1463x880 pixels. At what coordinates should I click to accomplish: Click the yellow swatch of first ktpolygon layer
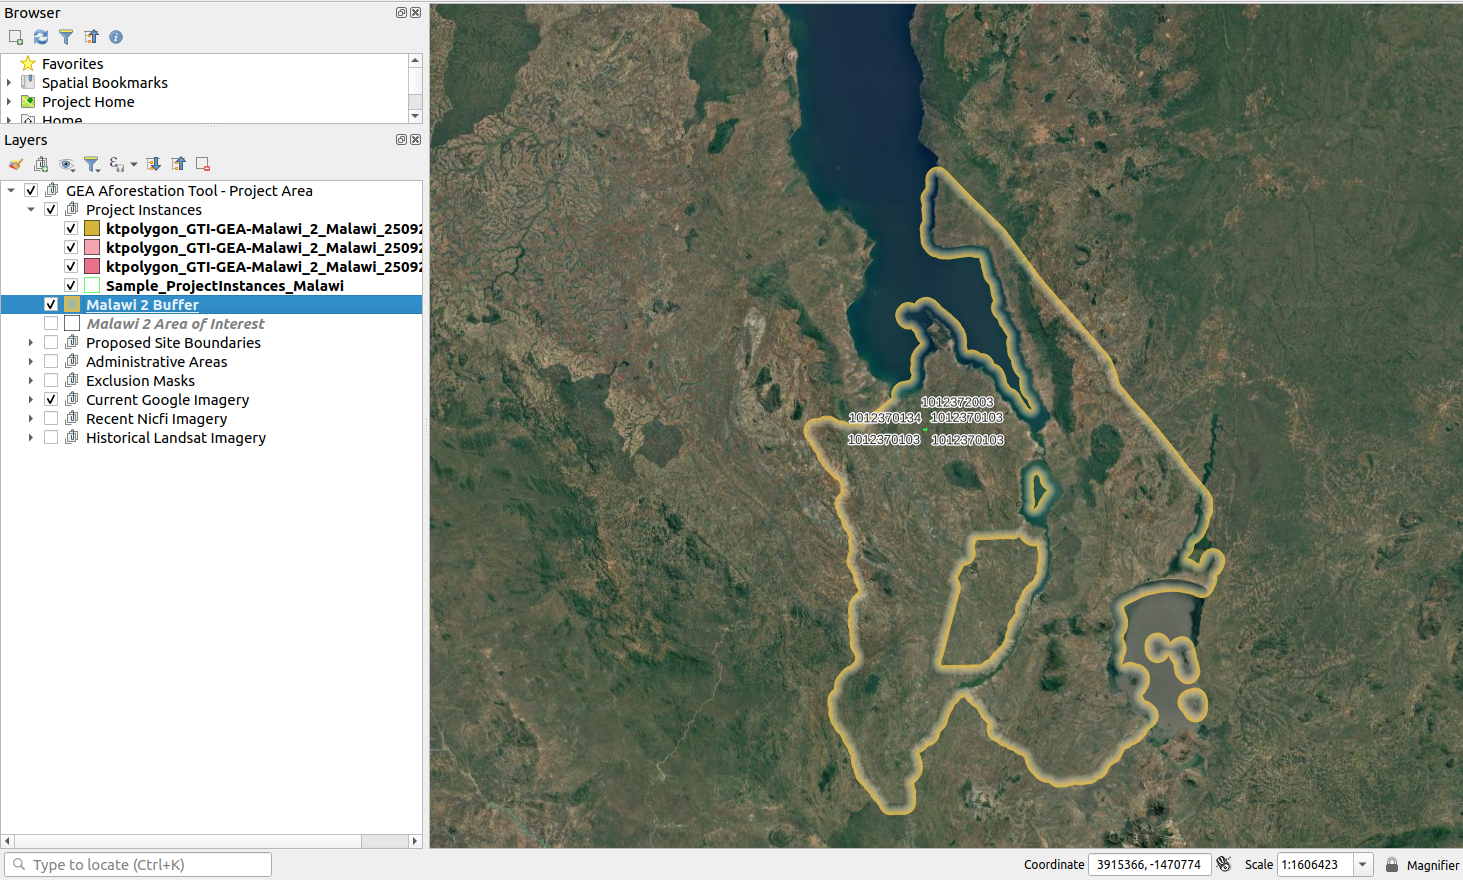(x=92, y=229)
